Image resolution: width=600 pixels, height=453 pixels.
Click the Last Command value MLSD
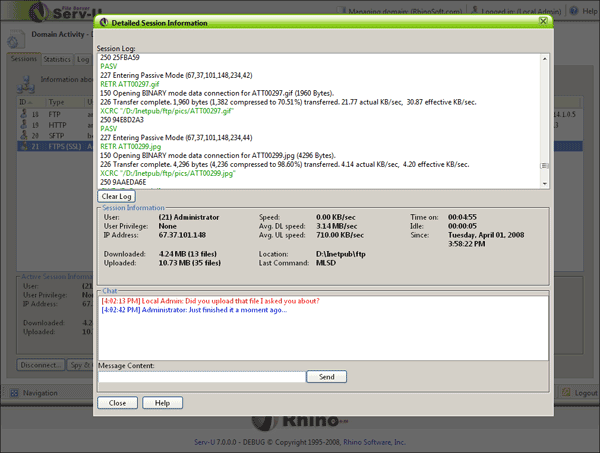(x=326, y=263)
